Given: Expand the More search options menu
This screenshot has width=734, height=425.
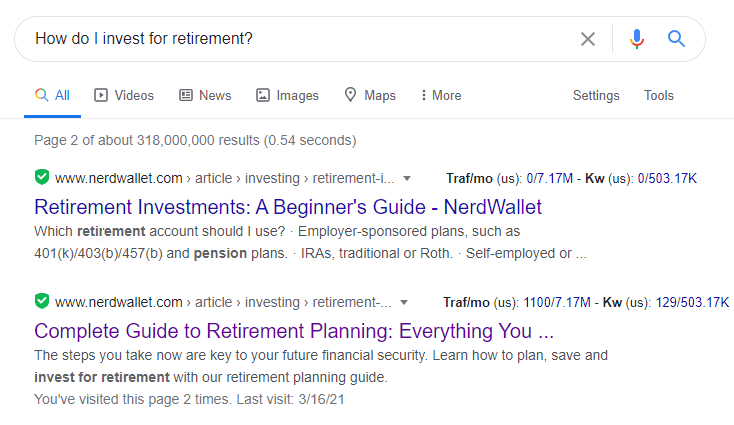Looking at the screenshot, I should [x=441, y=96].
